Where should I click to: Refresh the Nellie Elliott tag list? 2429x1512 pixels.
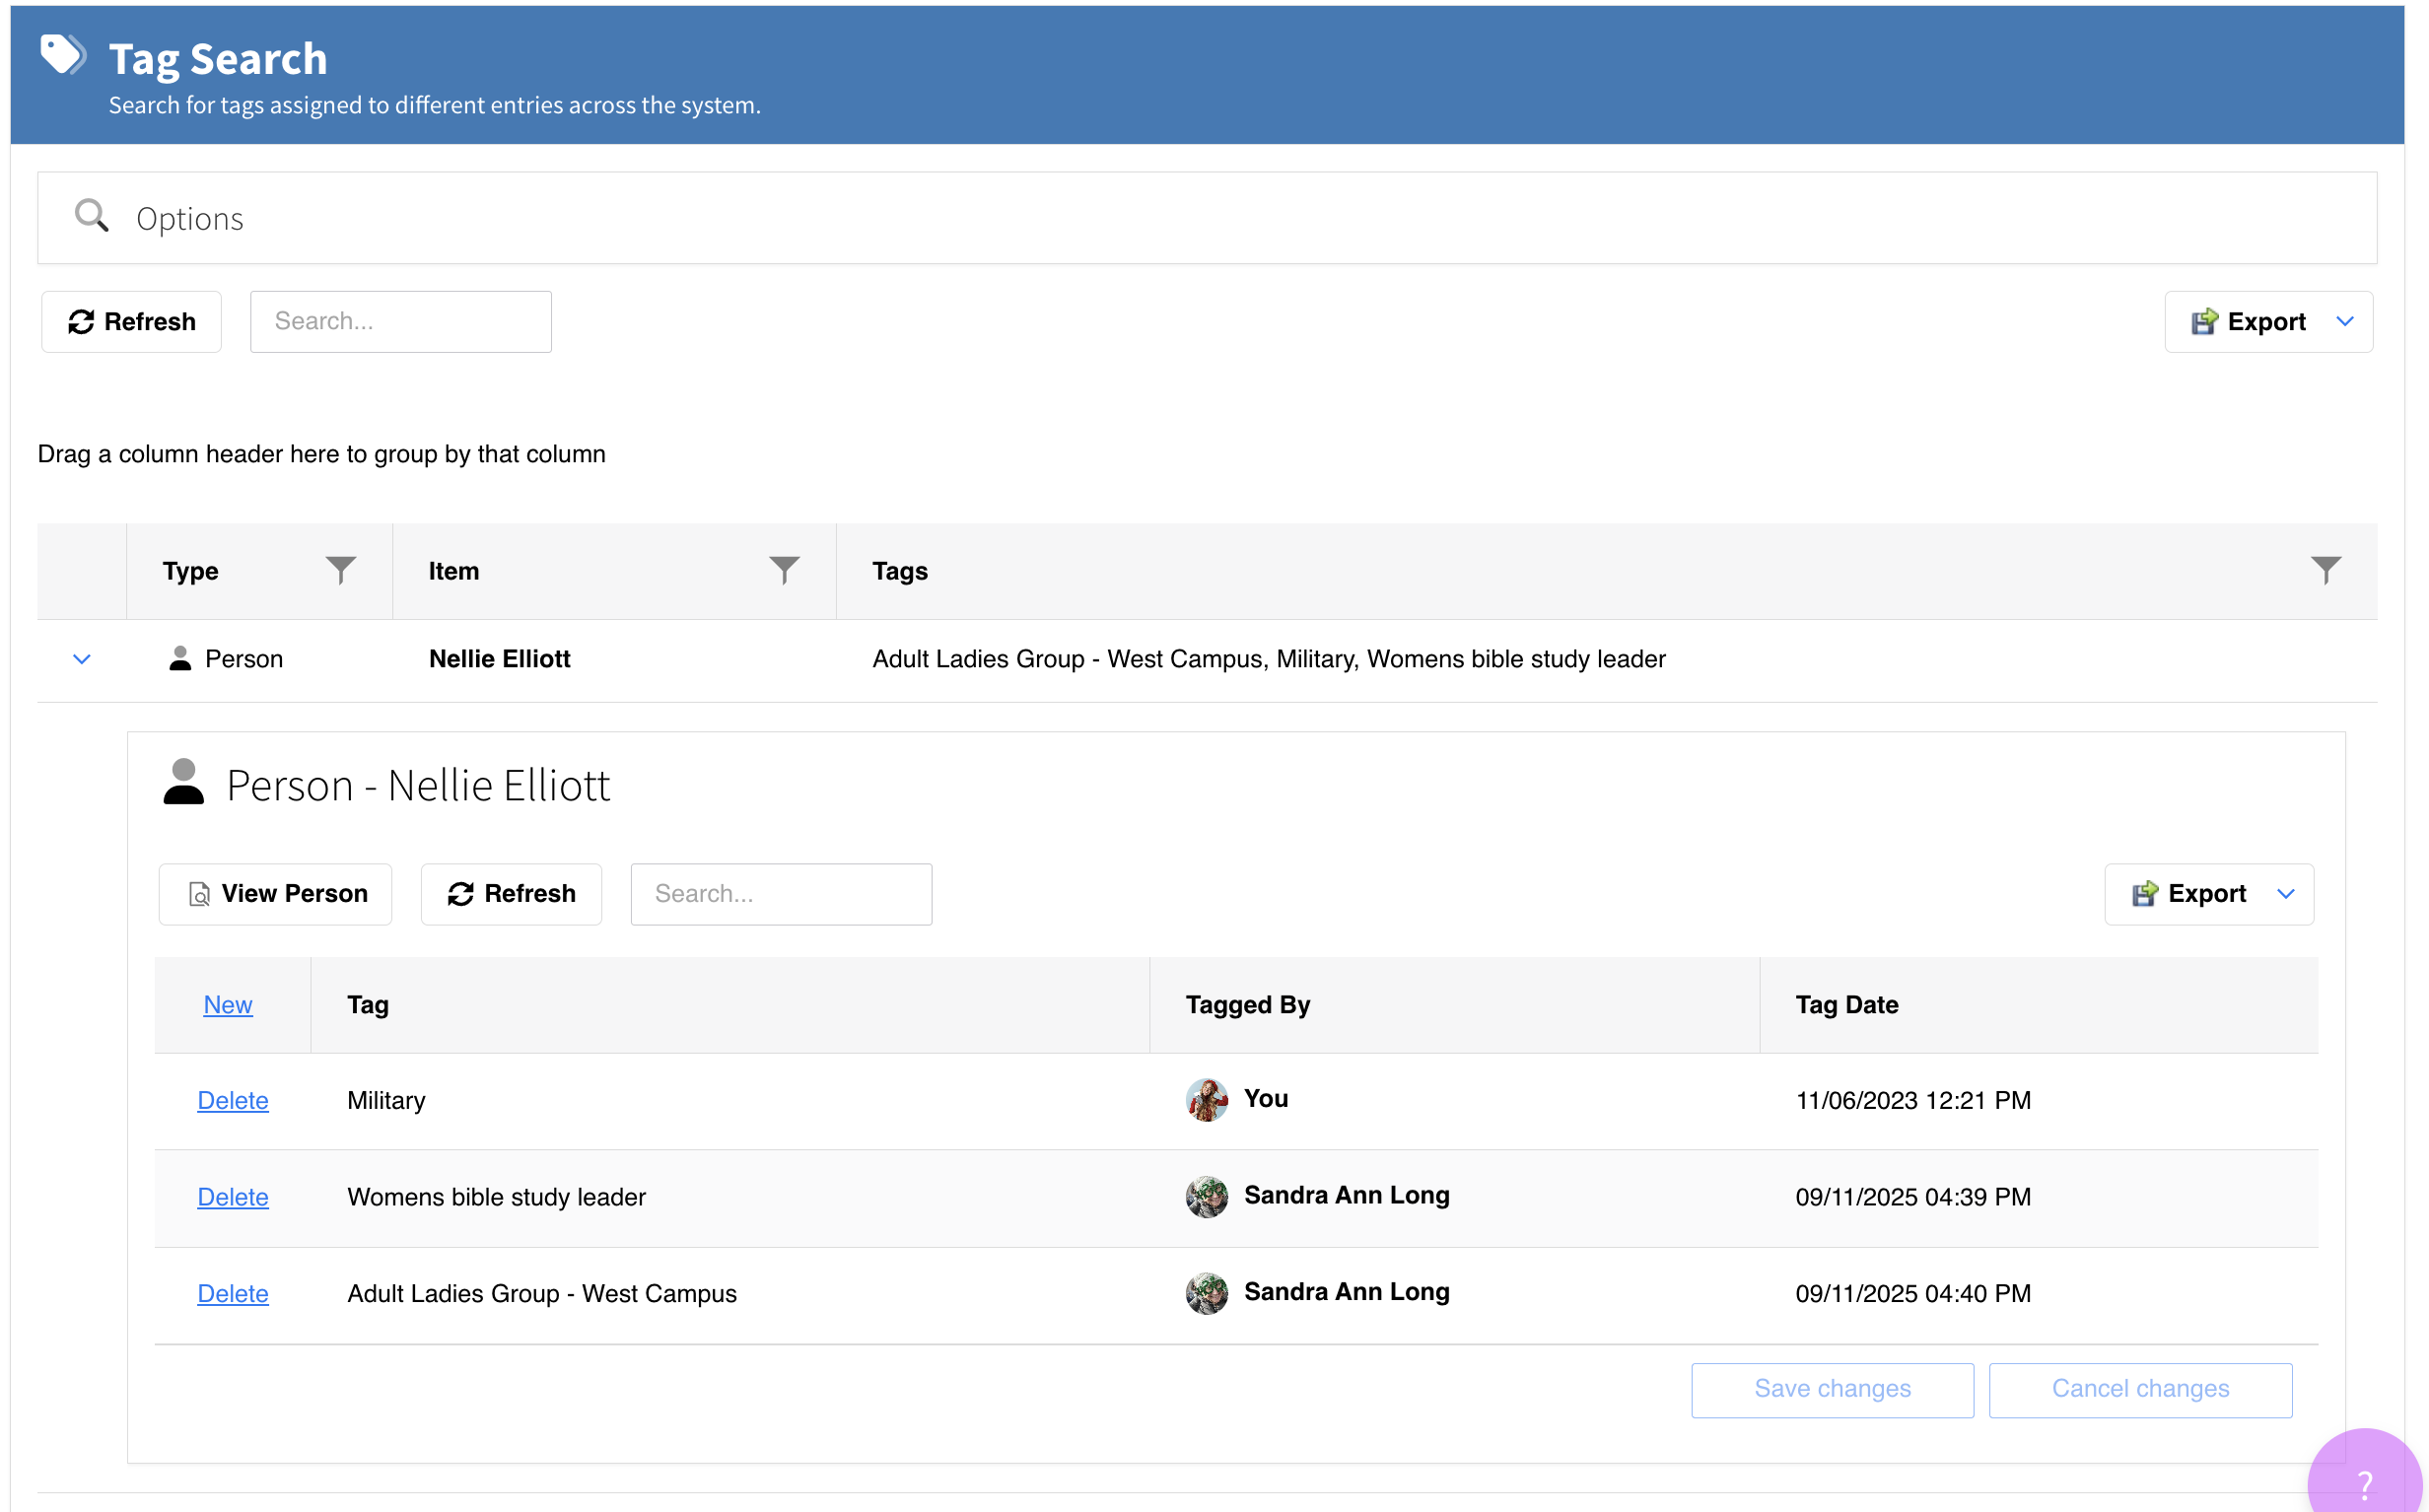click(x=511, y=893)
